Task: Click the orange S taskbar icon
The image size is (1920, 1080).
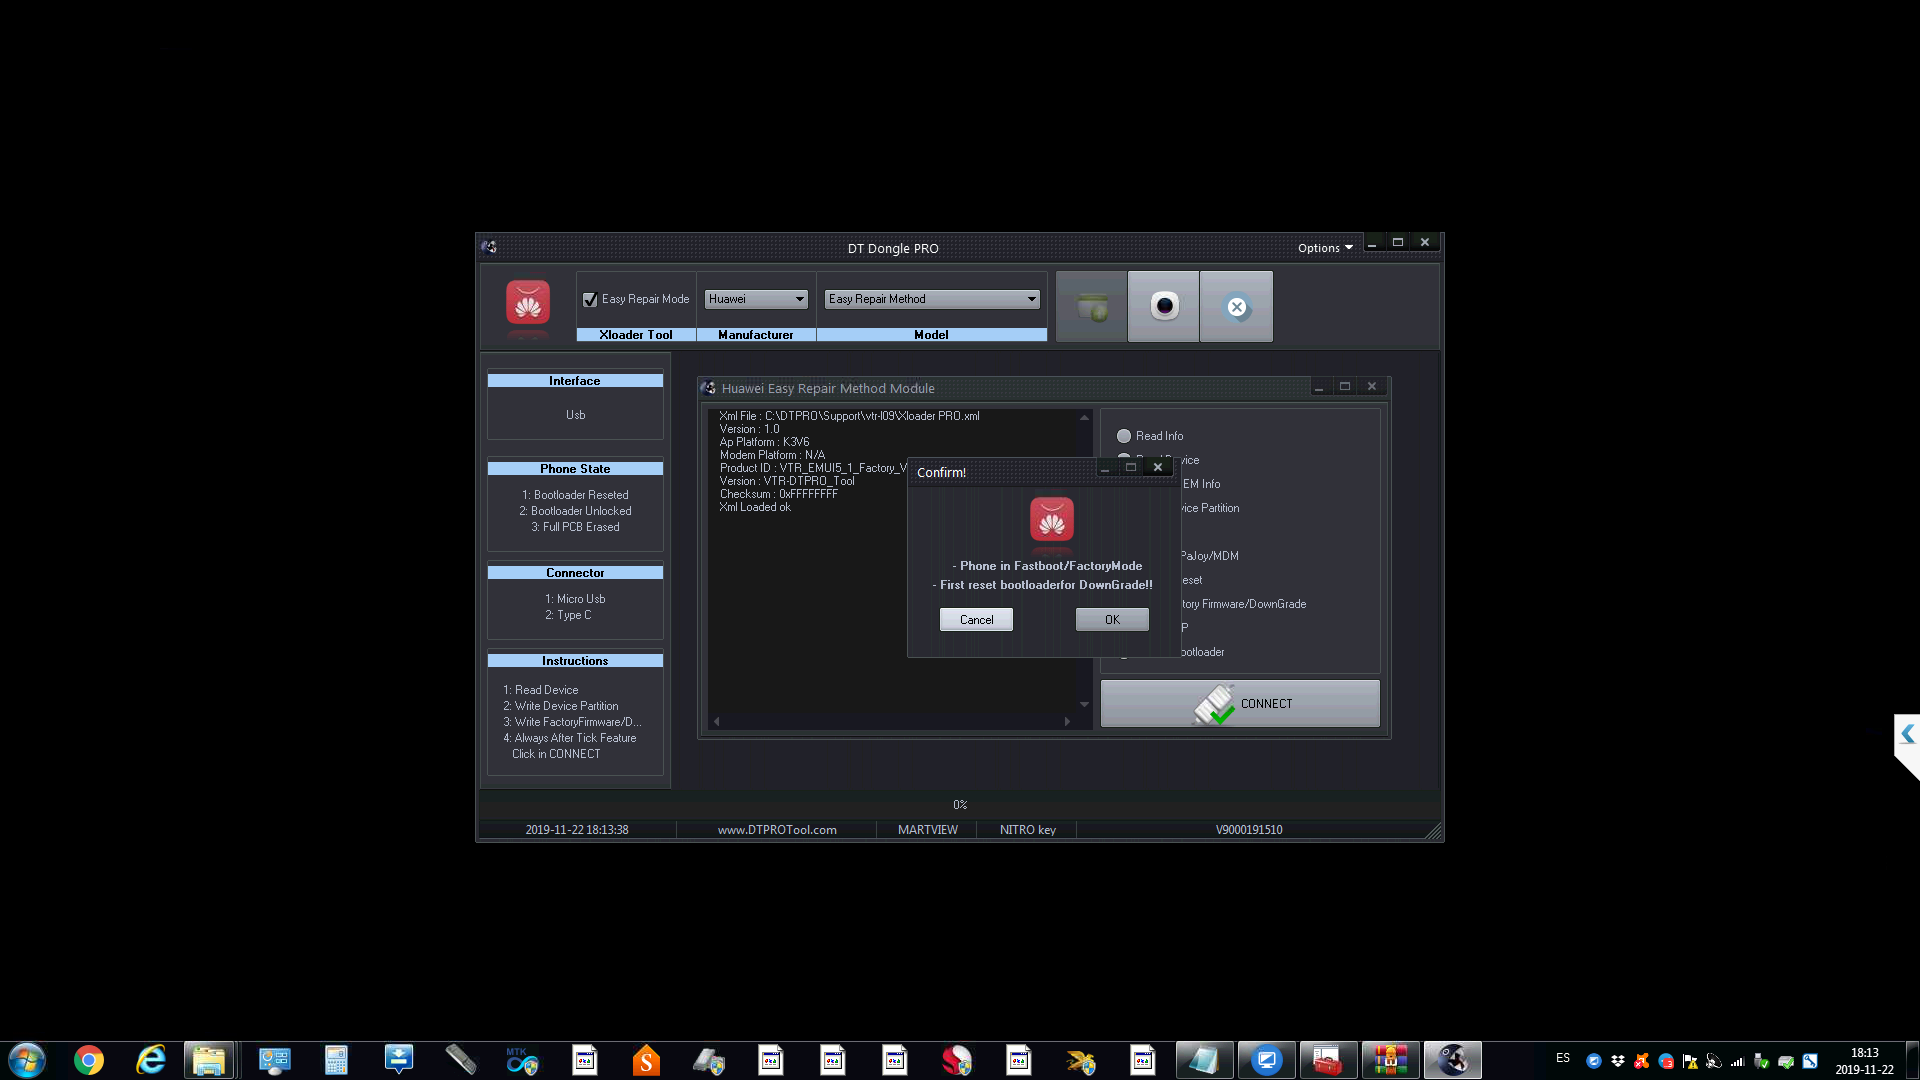Action: click(646, 1060)
